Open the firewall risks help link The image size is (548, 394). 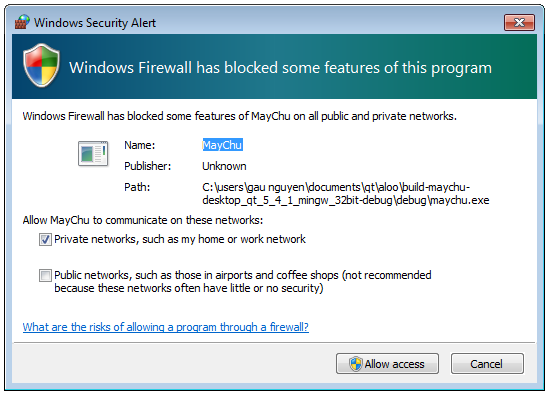coord(166,327)
